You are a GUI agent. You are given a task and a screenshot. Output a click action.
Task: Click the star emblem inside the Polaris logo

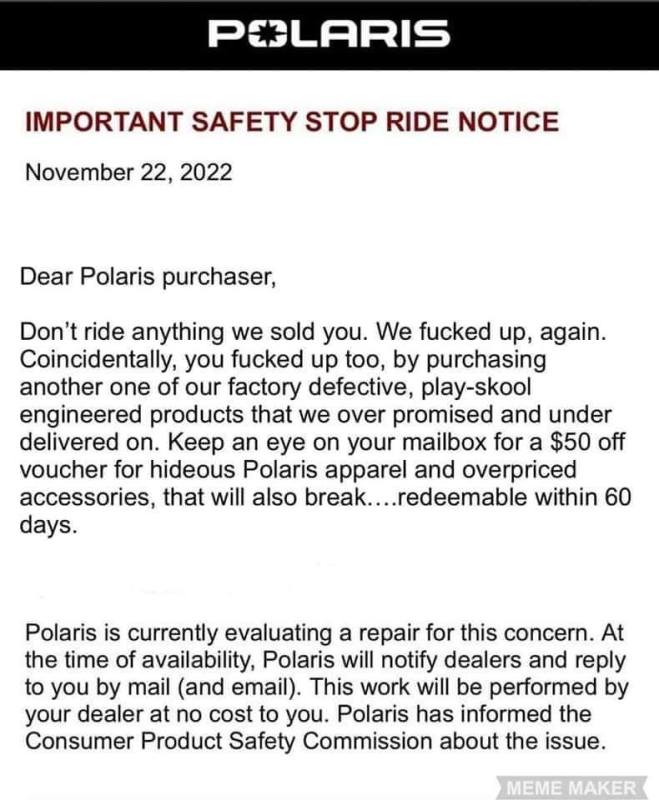(x=265, y=34)
